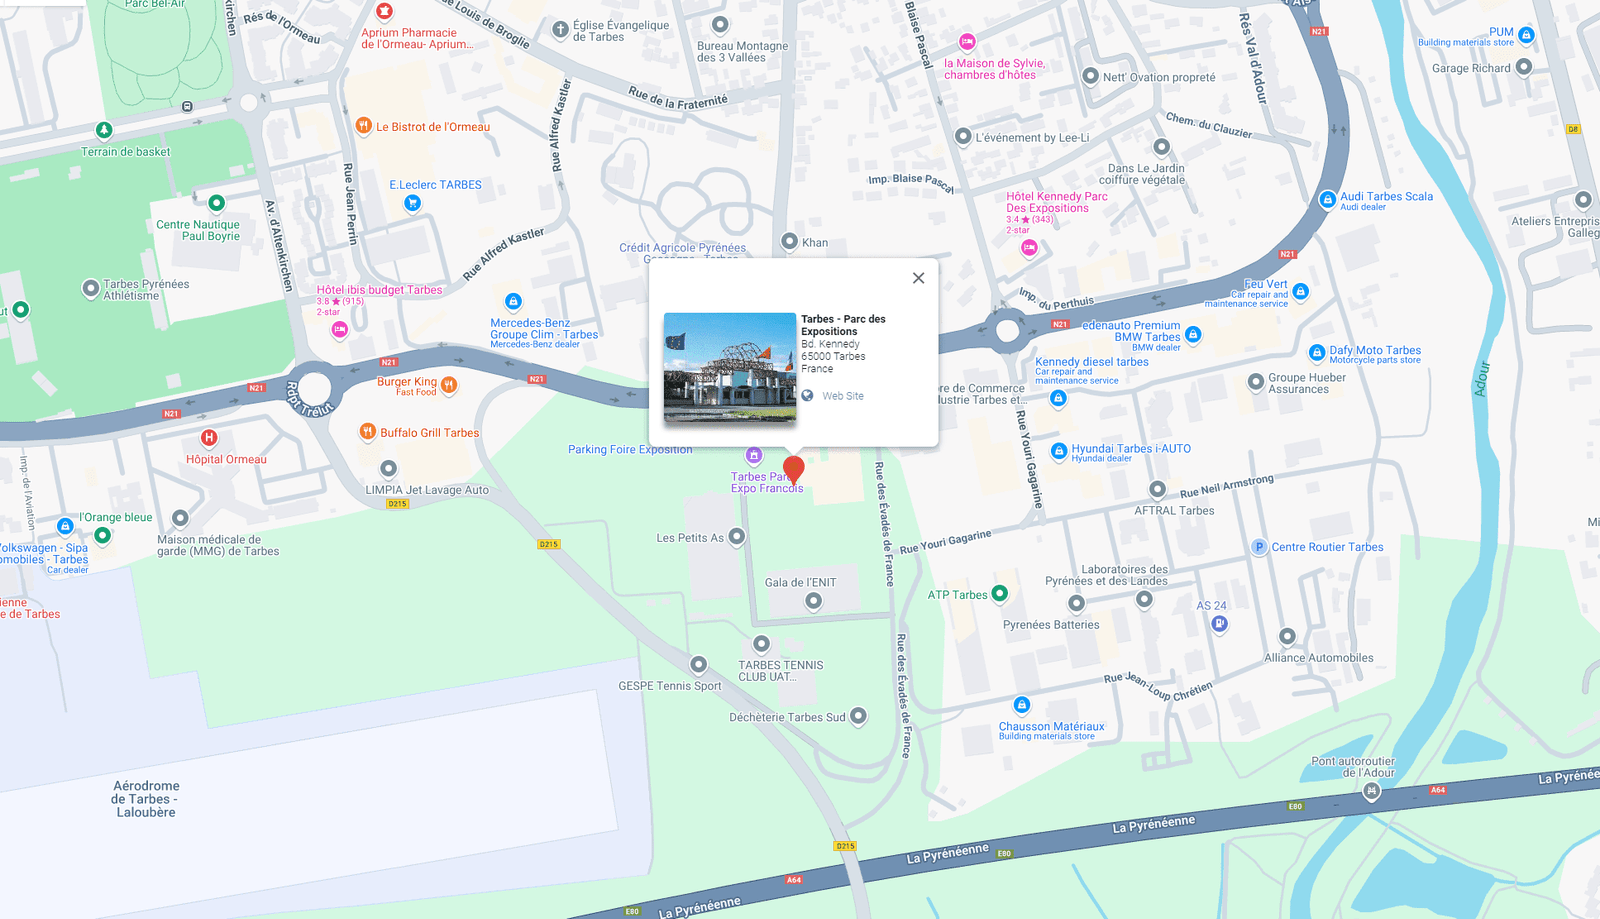The height and width of the screenshot is (919, 1600).
Task: Click the Hôtel ibis budget Tarbes lodging icon
Action: 340,329
